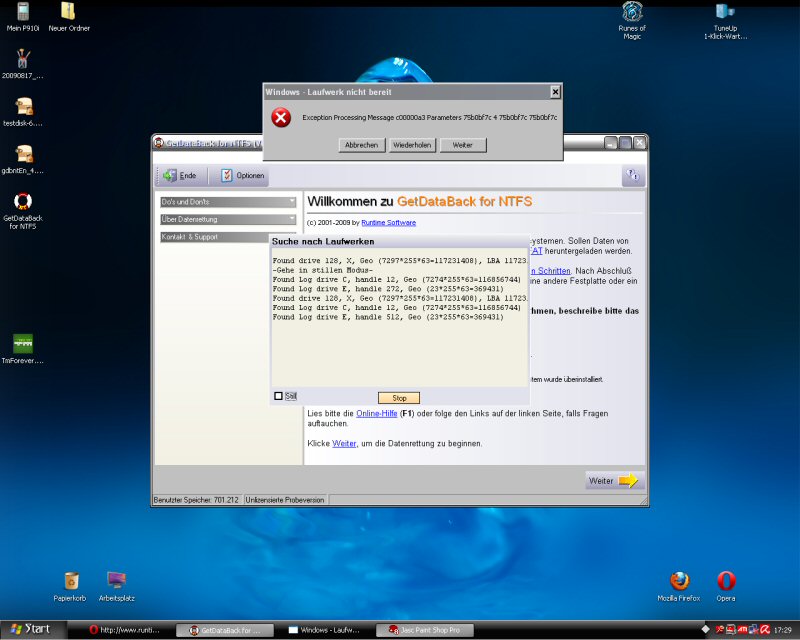Screen dimensions: 800x640
Task: Switch to GetDataBack taskbar button
Action: pos(224,630)
